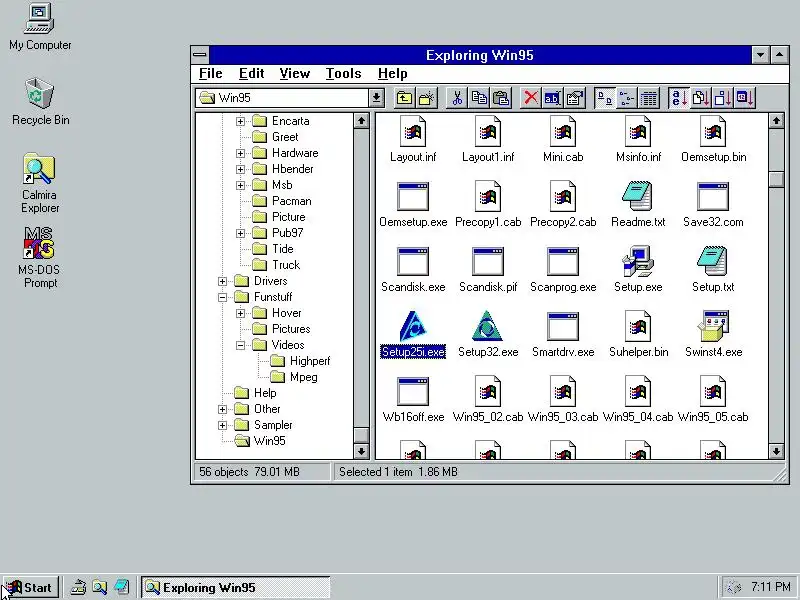Click the 7:11 PM taskbar clock
The image size is (800, 600).
[770, 587]
